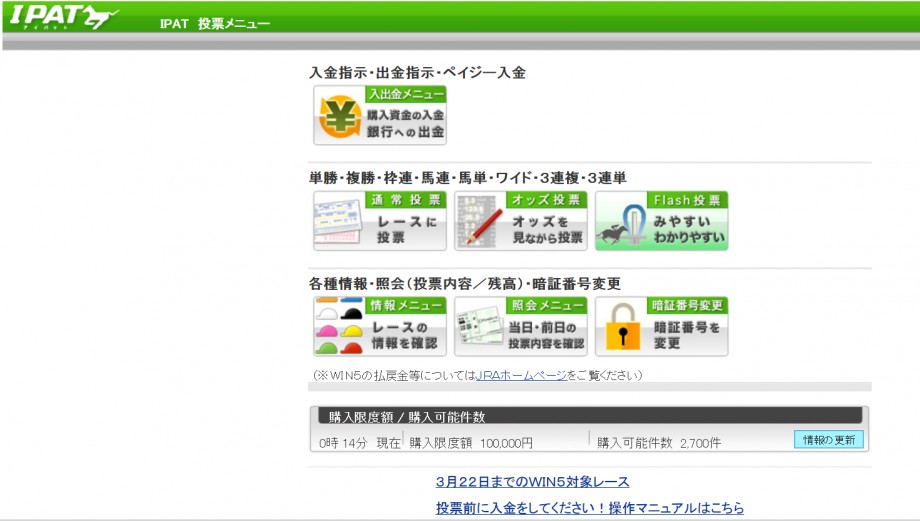The image size is (920, 521).
Task: Click the 0時14分 現在 timestamp
Action: 360,443
